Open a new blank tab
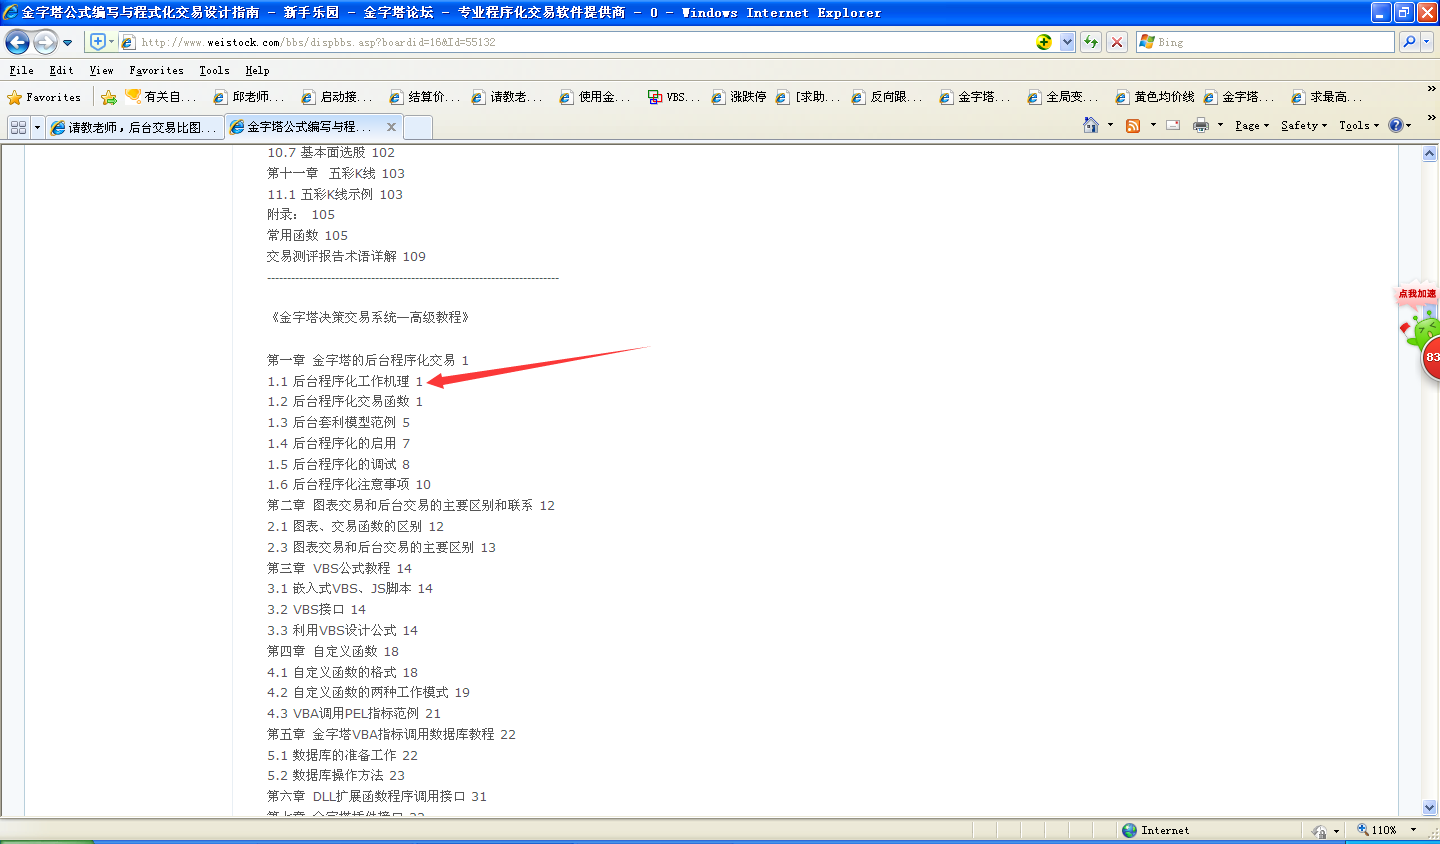Viewport: 1440px width, 844px height. (418, 127)
